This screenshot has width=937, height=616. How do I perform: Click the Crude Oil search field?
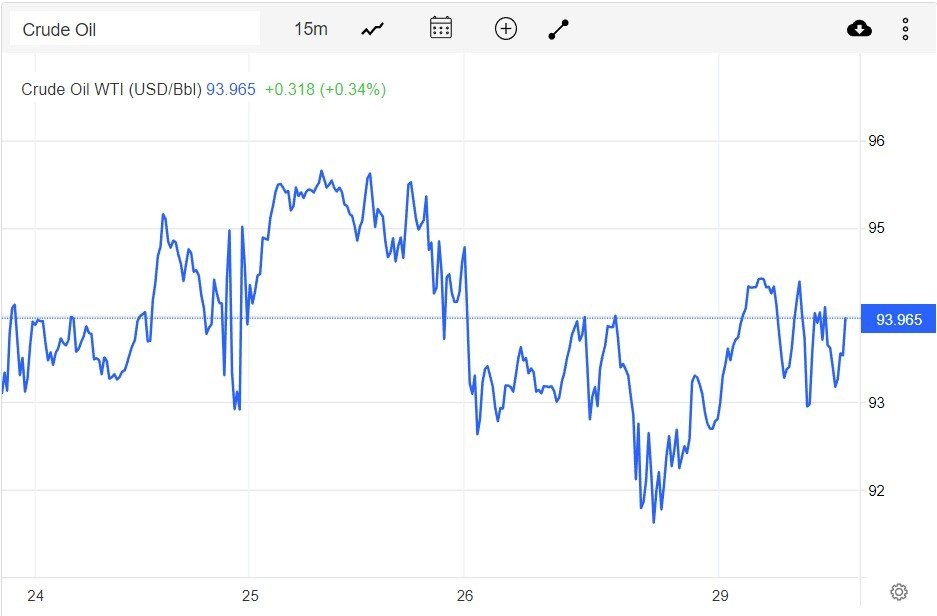(x=134, y=29)
